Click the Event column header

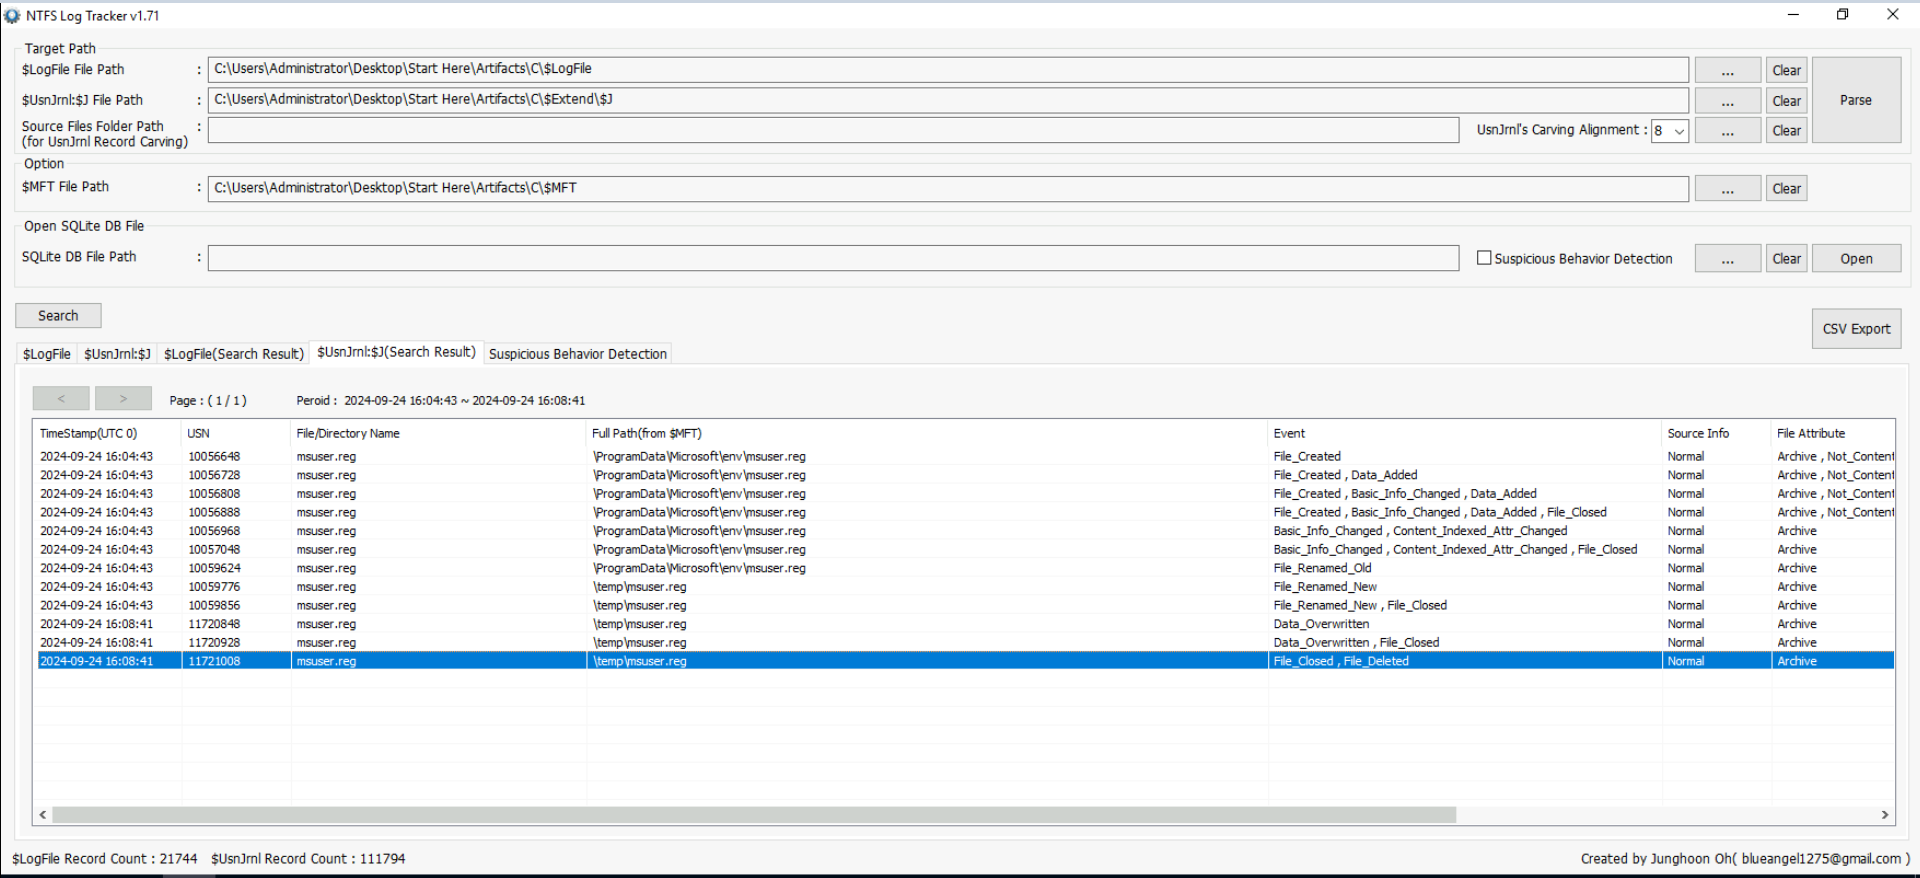click(1465, 434)
